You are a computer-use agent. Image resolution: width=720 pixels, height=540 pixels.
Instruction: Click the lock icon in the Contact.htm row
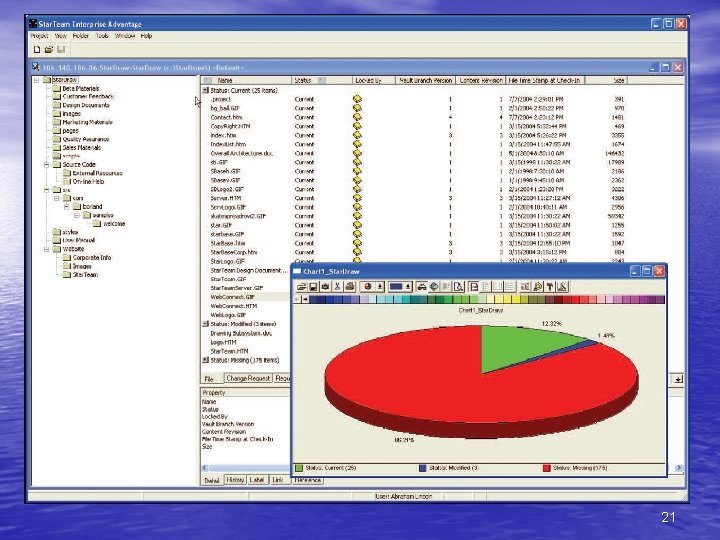point(357,117)
